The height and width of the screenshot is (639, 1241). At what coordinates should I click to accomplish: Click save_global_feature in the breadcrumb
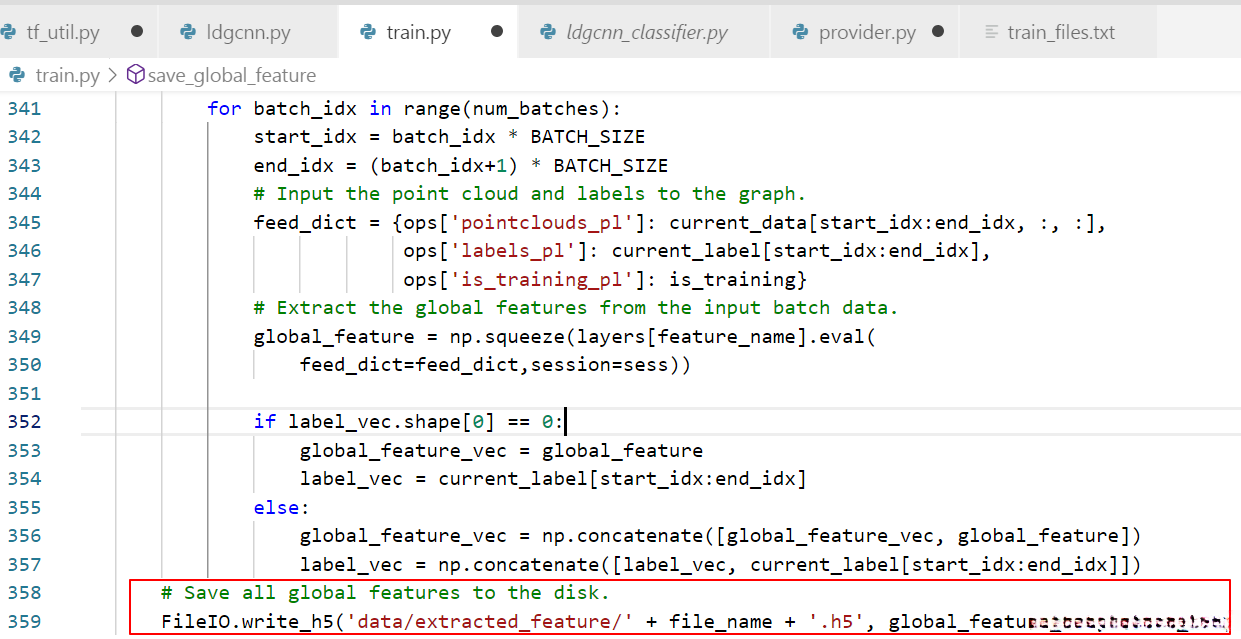pos(232,75)
